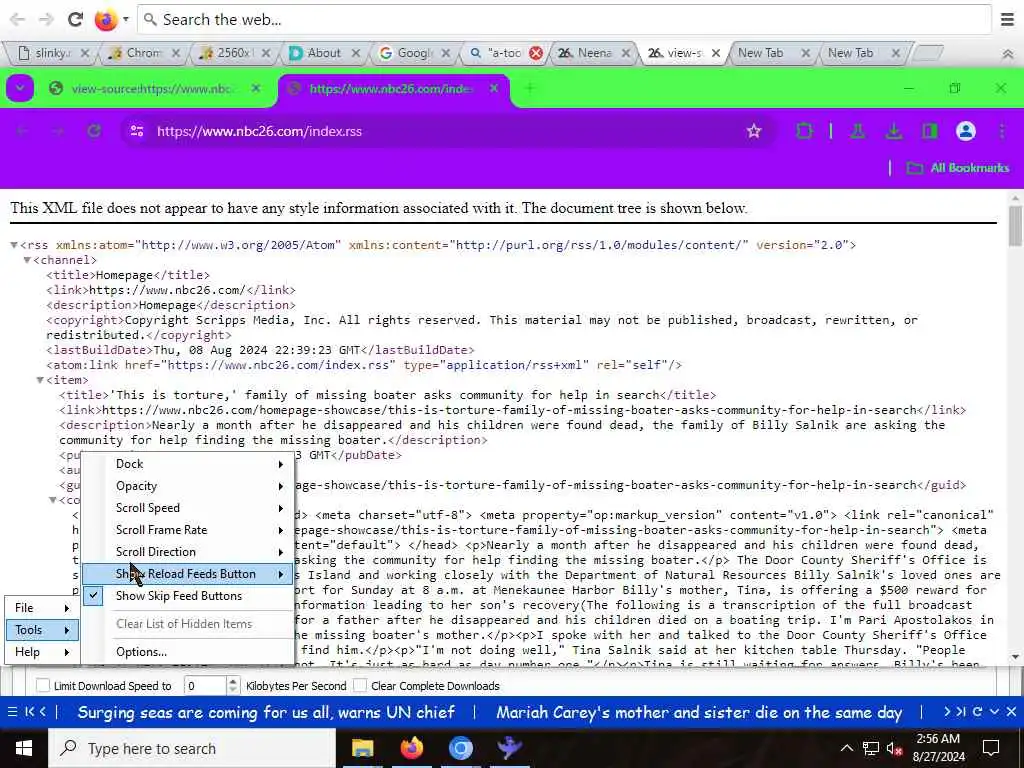The image size is (1024, 768).
Task: Open the Scroll Speed submenu
Action: [x=187, y=508]
